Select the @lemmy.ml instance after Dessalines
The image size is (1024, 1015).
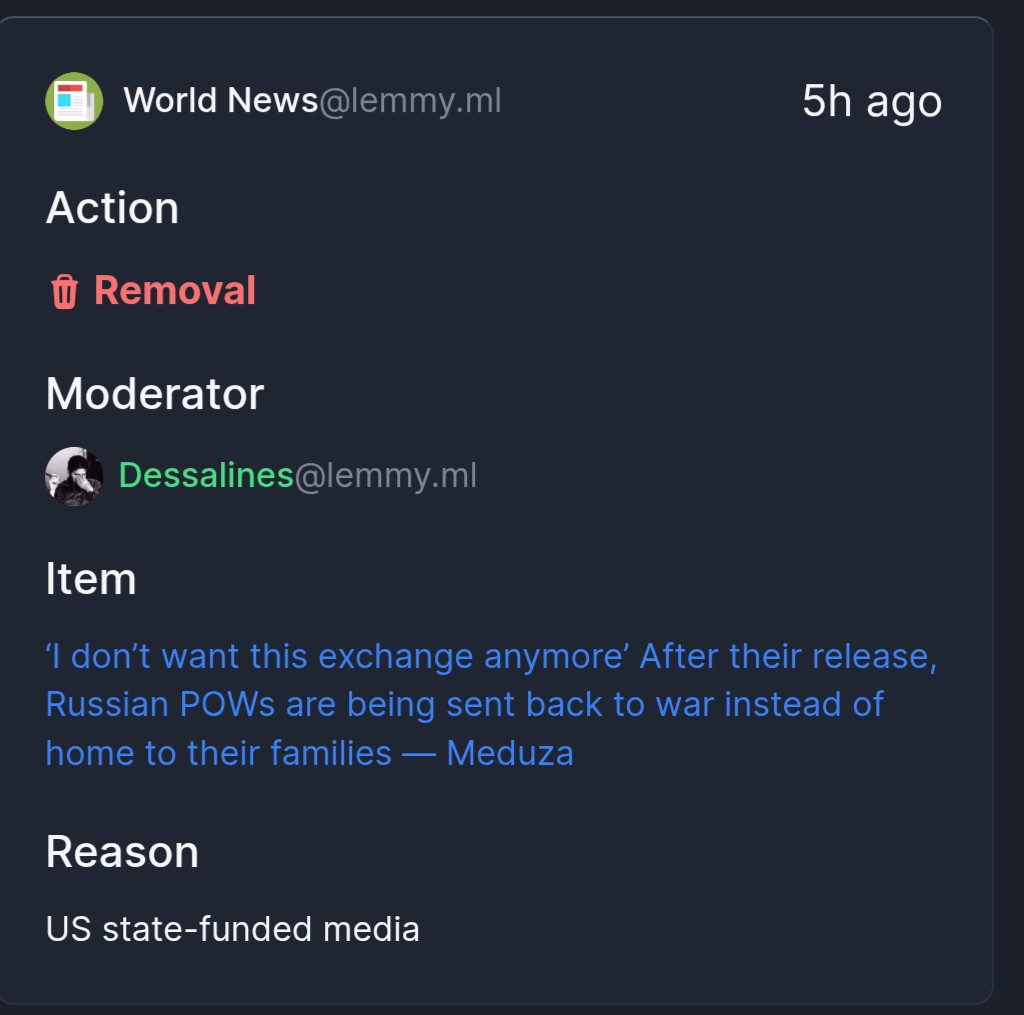click(386, 475)
